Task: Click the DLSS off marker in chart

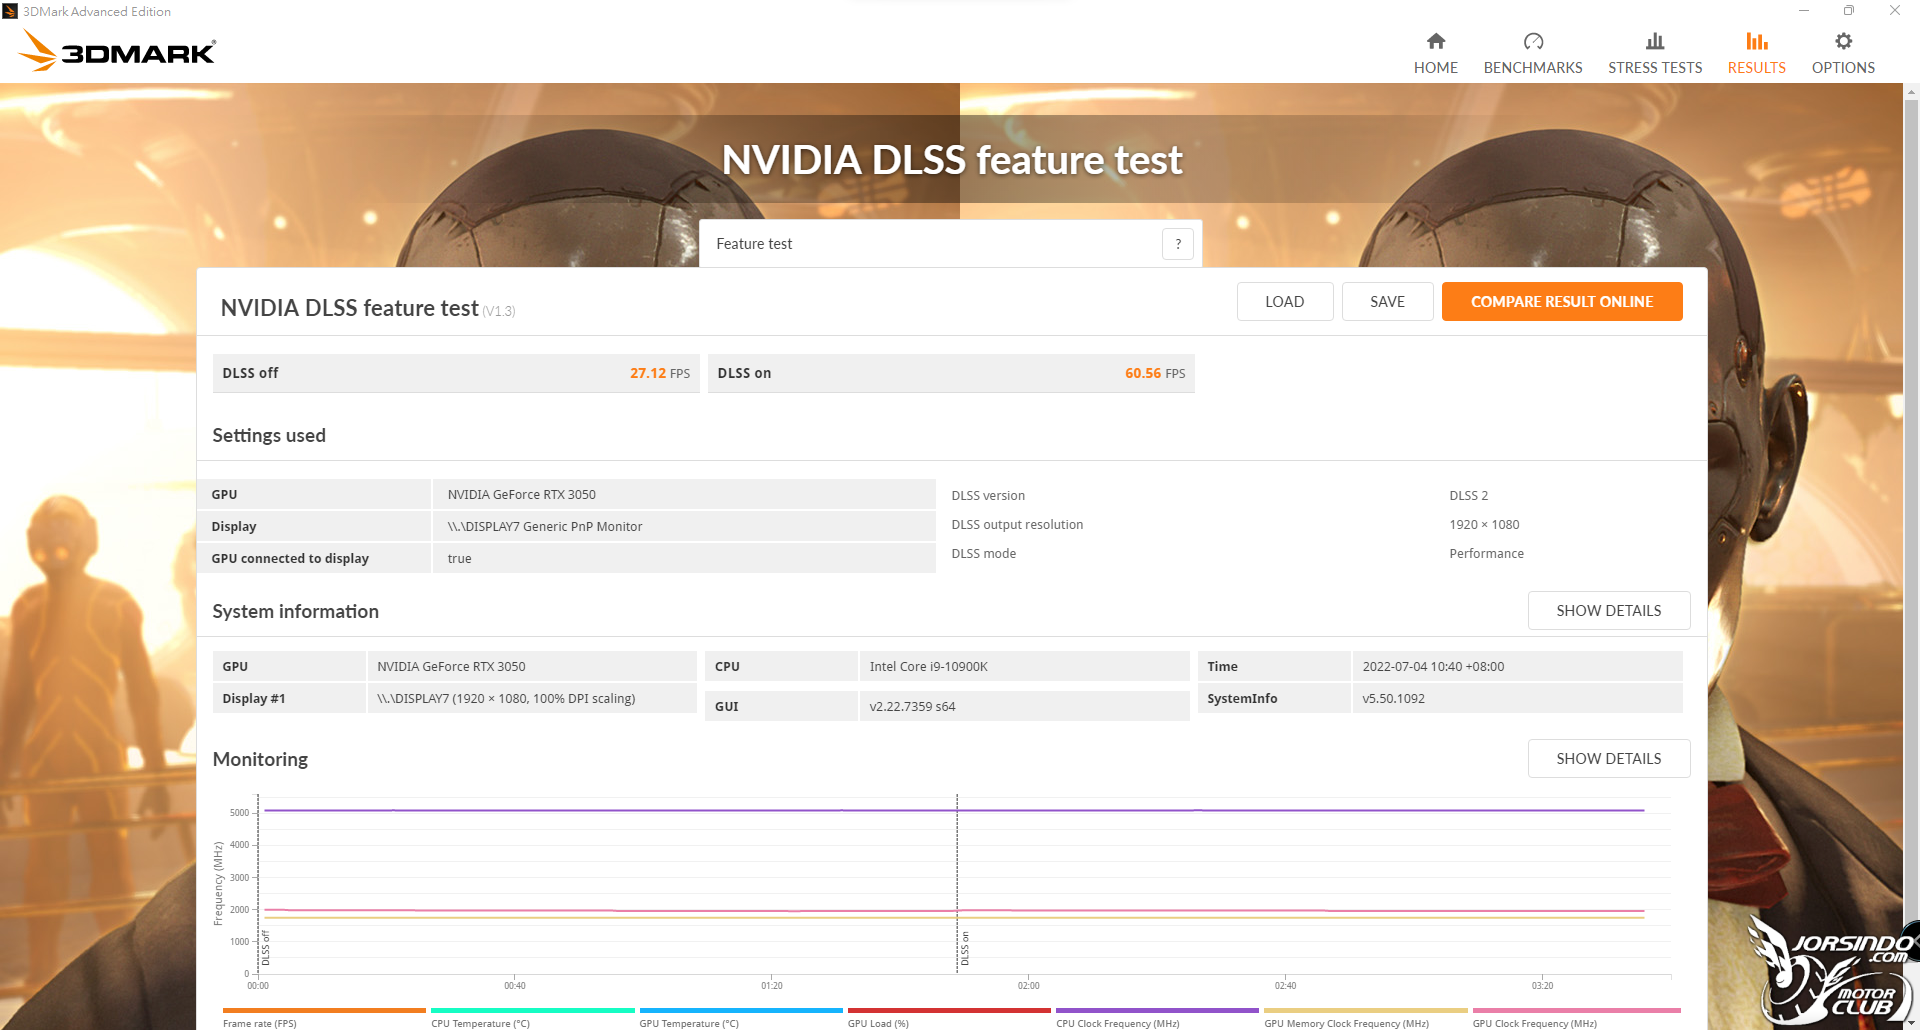Action: pos(265,948)
